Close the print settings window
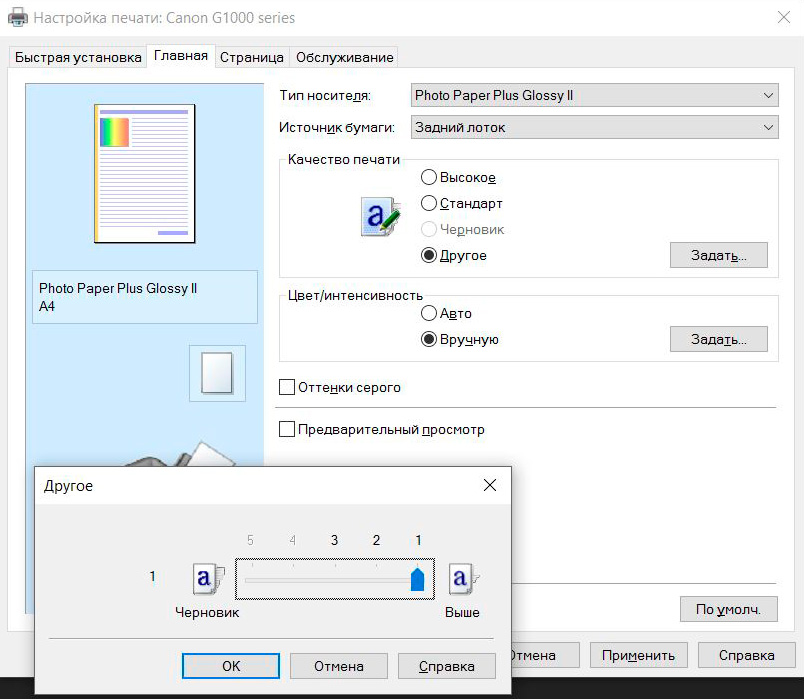This screenshot has height=699, width=804. [x=783, y=17]
